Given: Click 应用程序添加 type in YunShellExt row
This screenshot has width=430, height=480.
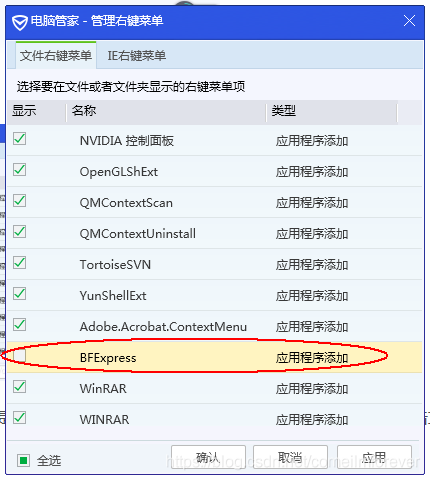Looking at the screenshot, I should (x=312, y=296).
